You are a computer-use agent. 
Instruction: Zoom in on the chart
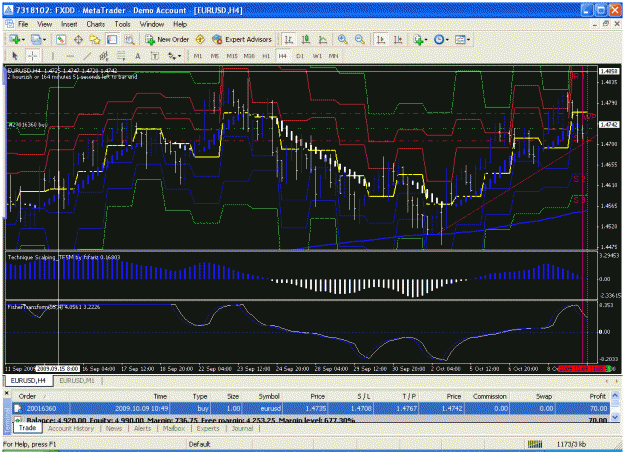point(342,39)
